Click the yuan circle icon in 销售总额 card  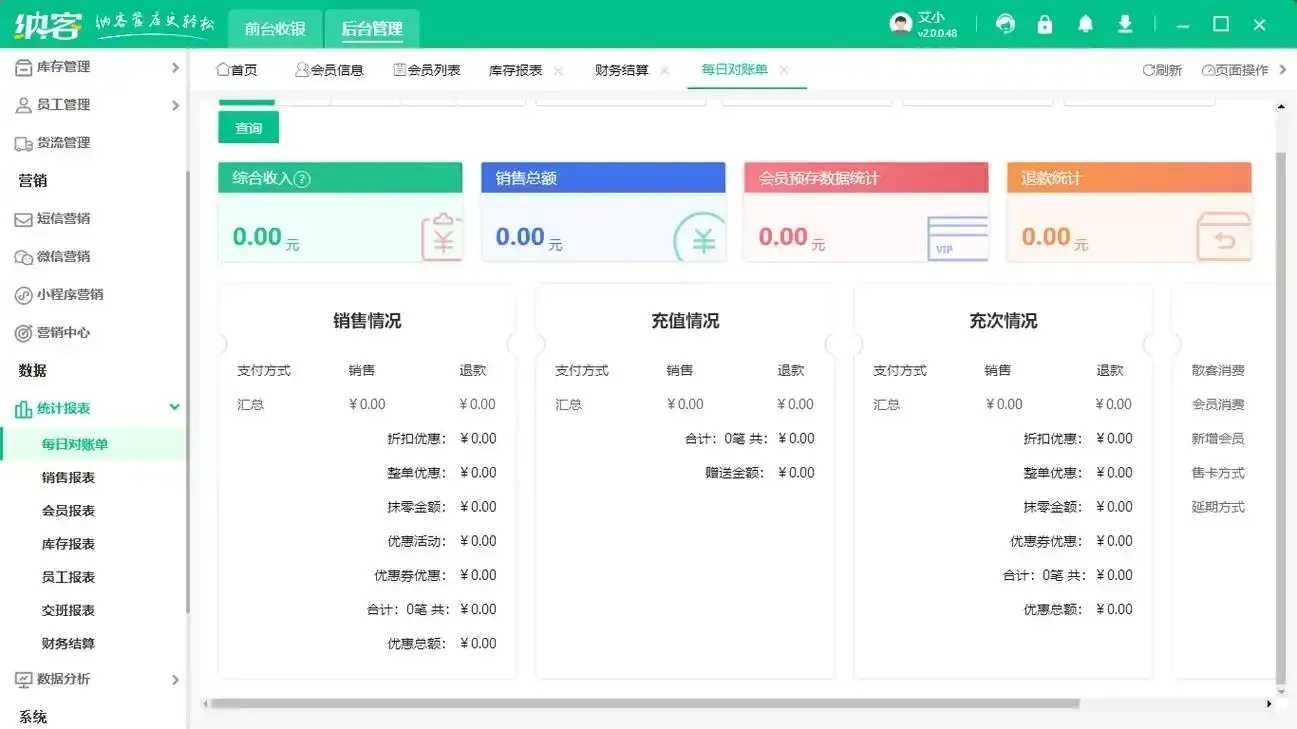coord(700,238)
